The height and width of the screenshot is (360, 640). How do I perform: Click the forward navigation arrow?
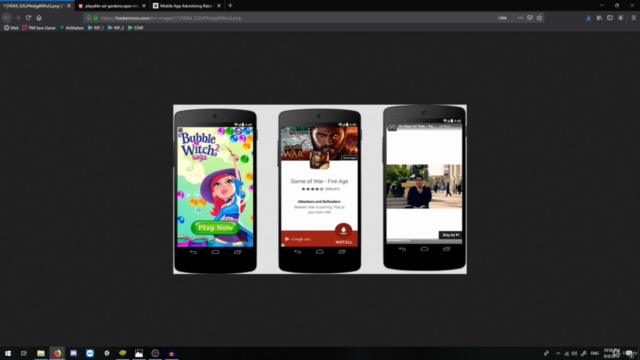[x=18, y=18]
